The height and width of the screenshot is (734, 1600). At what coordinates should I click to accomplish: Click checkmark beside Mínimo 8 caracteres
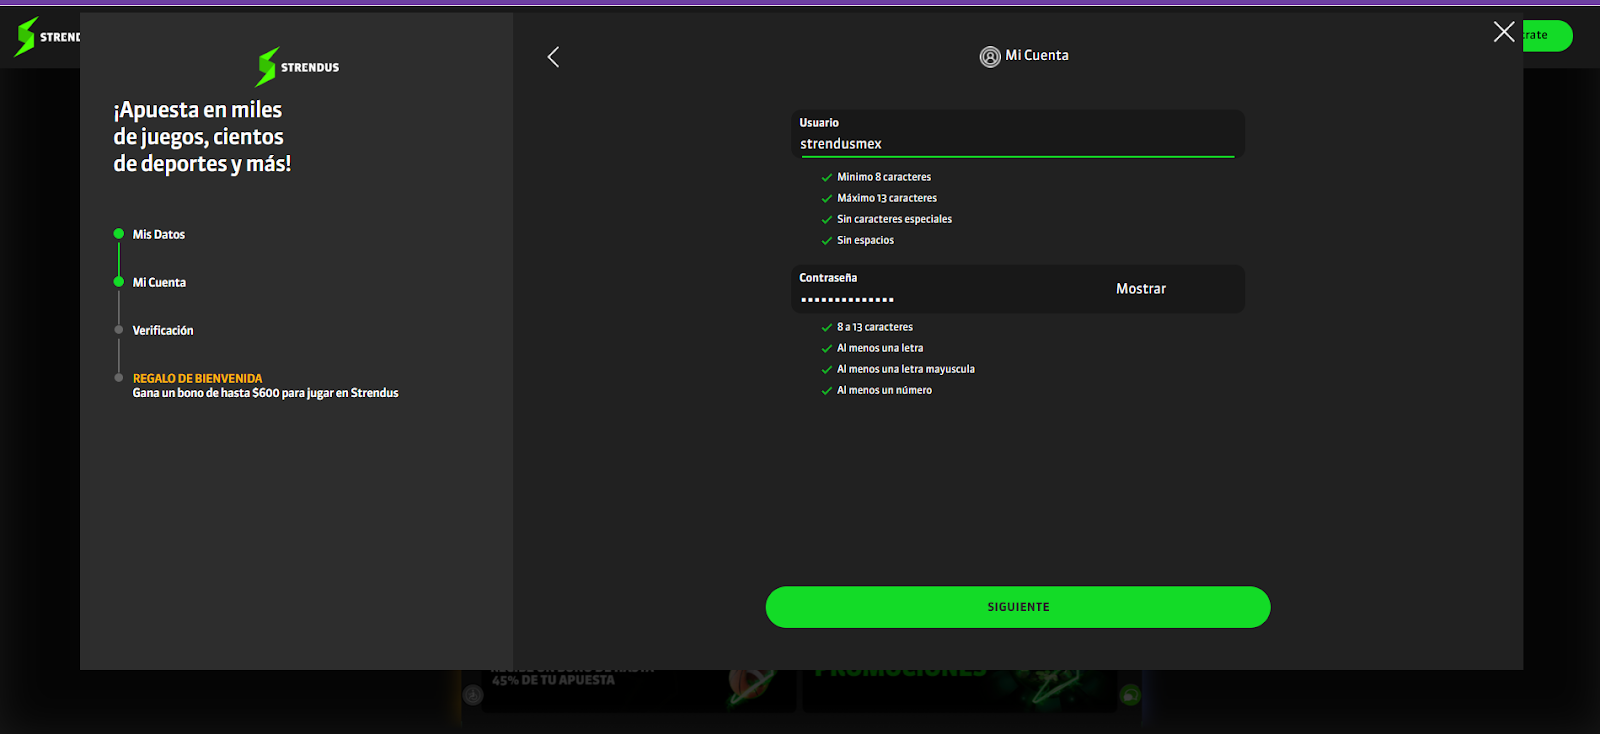pyautogui.click(x=827, y=178)
